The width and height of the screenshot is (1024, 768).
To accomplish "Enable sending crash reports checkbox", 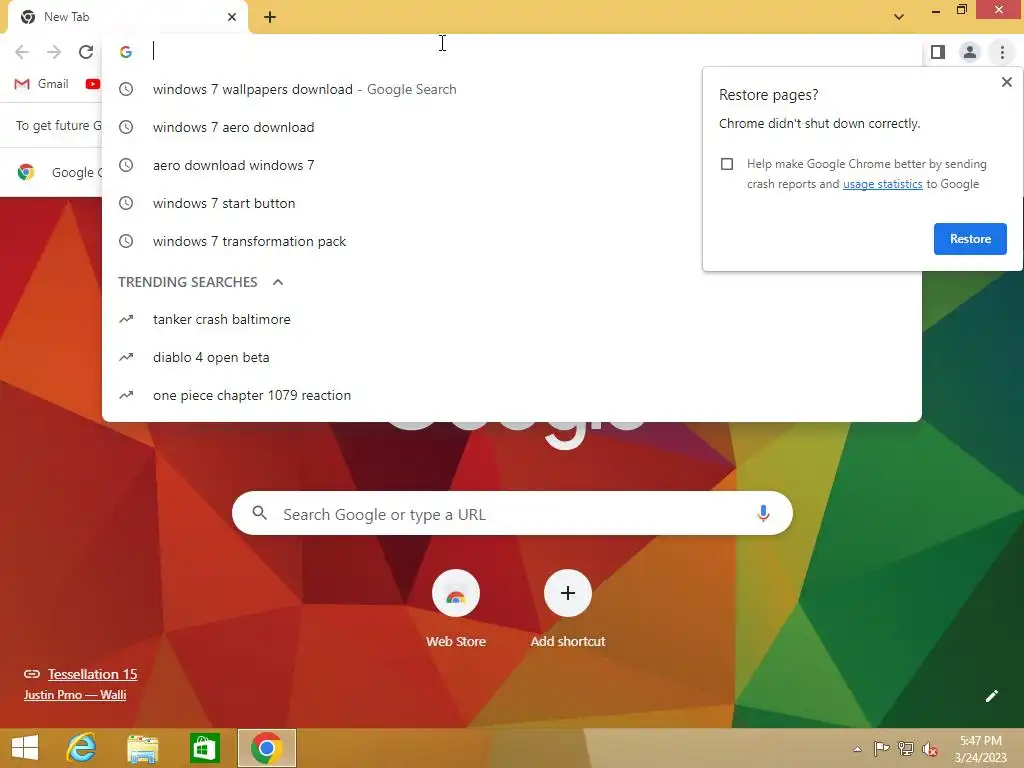I will [727, 164].
